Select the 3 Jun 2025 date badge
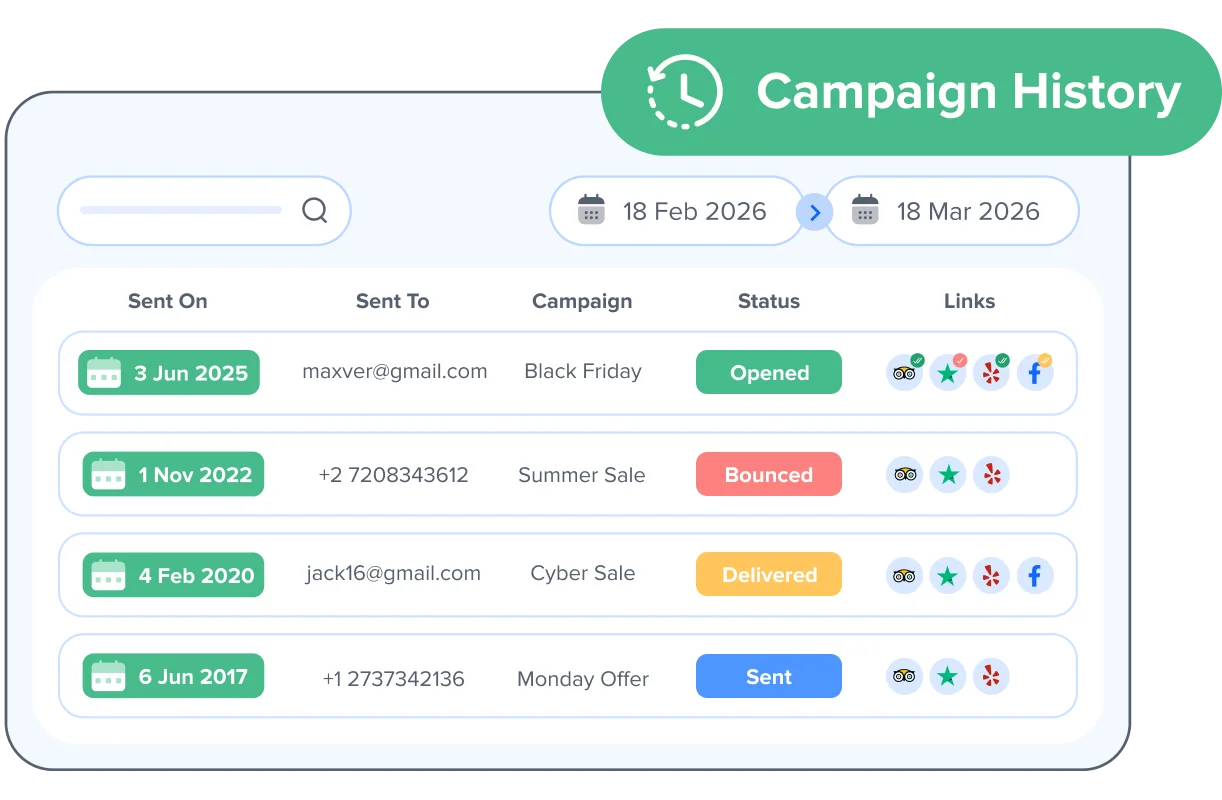This screenshot has height=800, width=1222. pos(169,373)
